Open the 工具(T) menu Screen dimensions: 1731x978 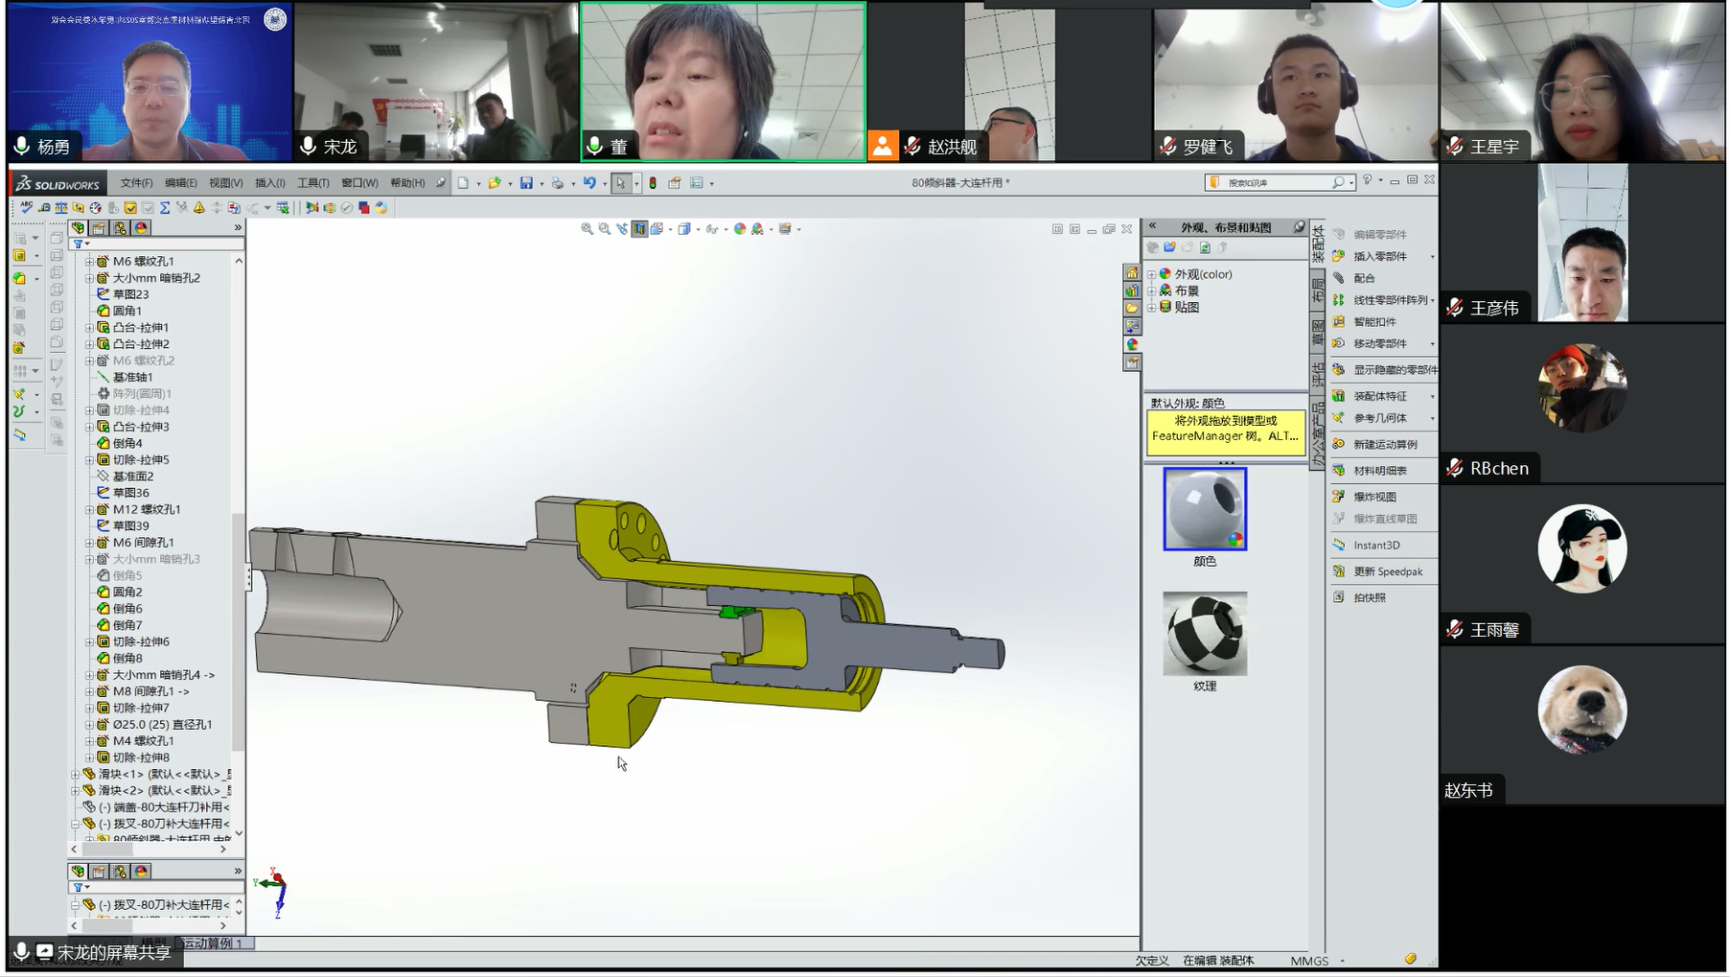[x=312, y=183]
